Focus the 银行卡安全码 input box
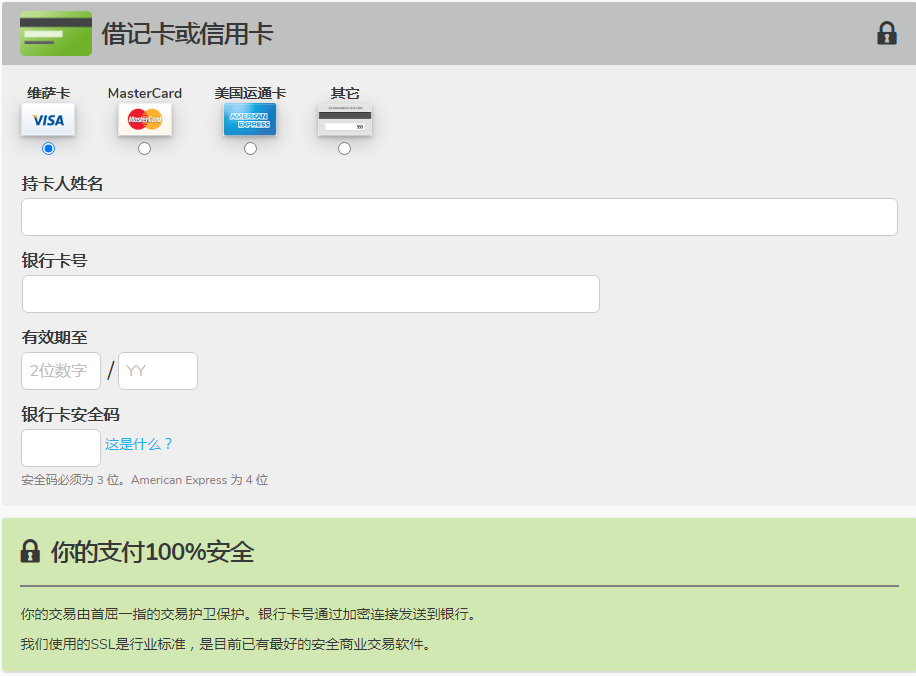The height and width of the screenshot is (676, 916). [x=61, y=448]
